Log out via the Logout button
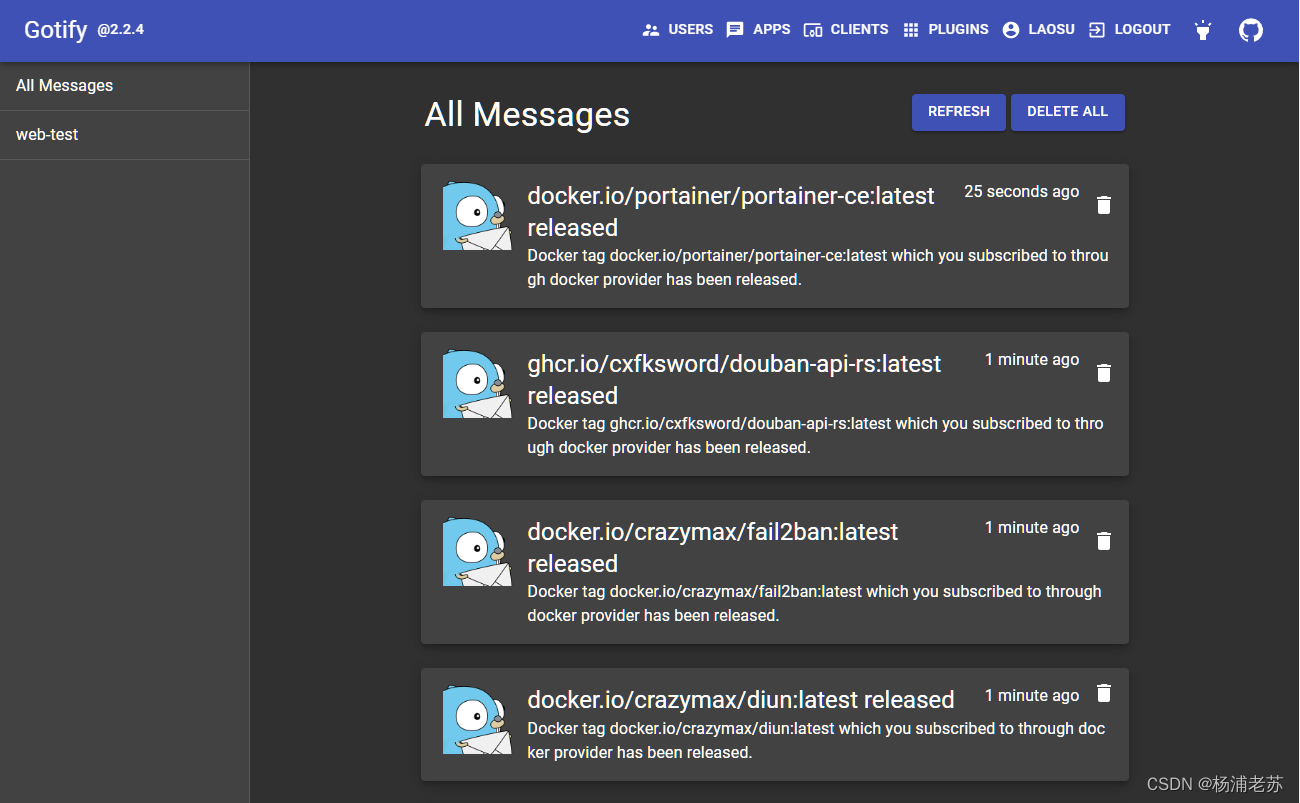 (x=1129, y=30)
